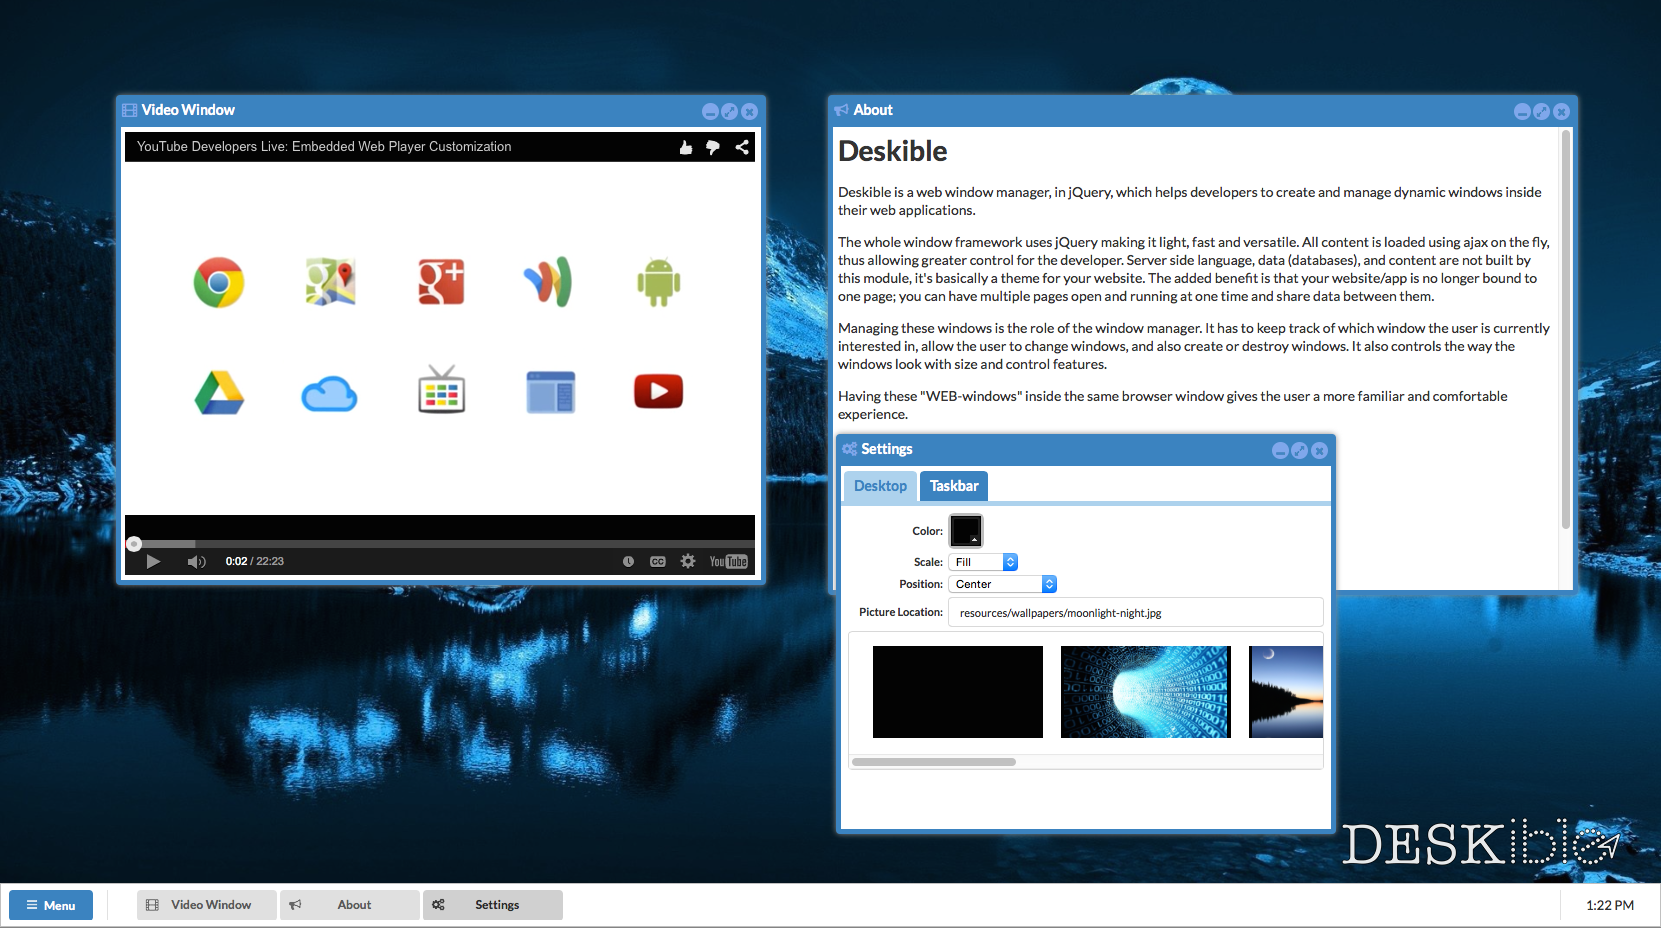The width and height of the screenshot is (1661, 928).
Task: Switch to the Taskbar tab in Settings
Action: click(953, 486)
